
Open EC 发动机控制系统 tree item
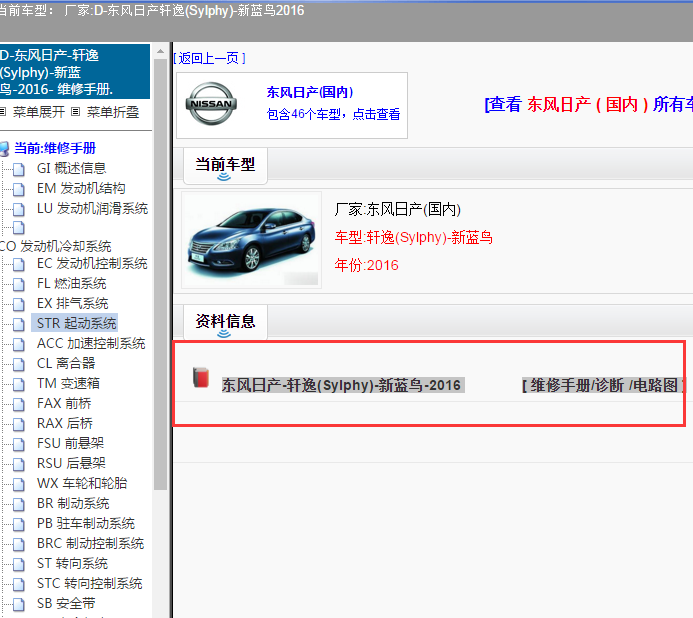(x=92, y=263)
